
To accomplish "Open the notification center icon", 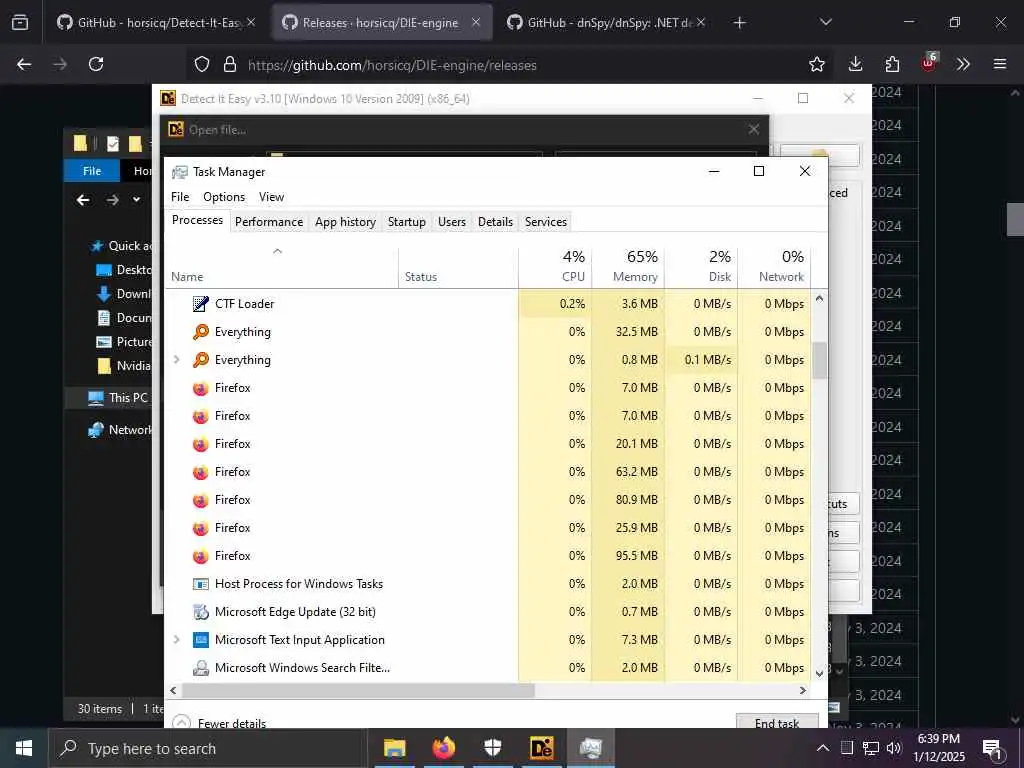I will (x=992, y=748).
